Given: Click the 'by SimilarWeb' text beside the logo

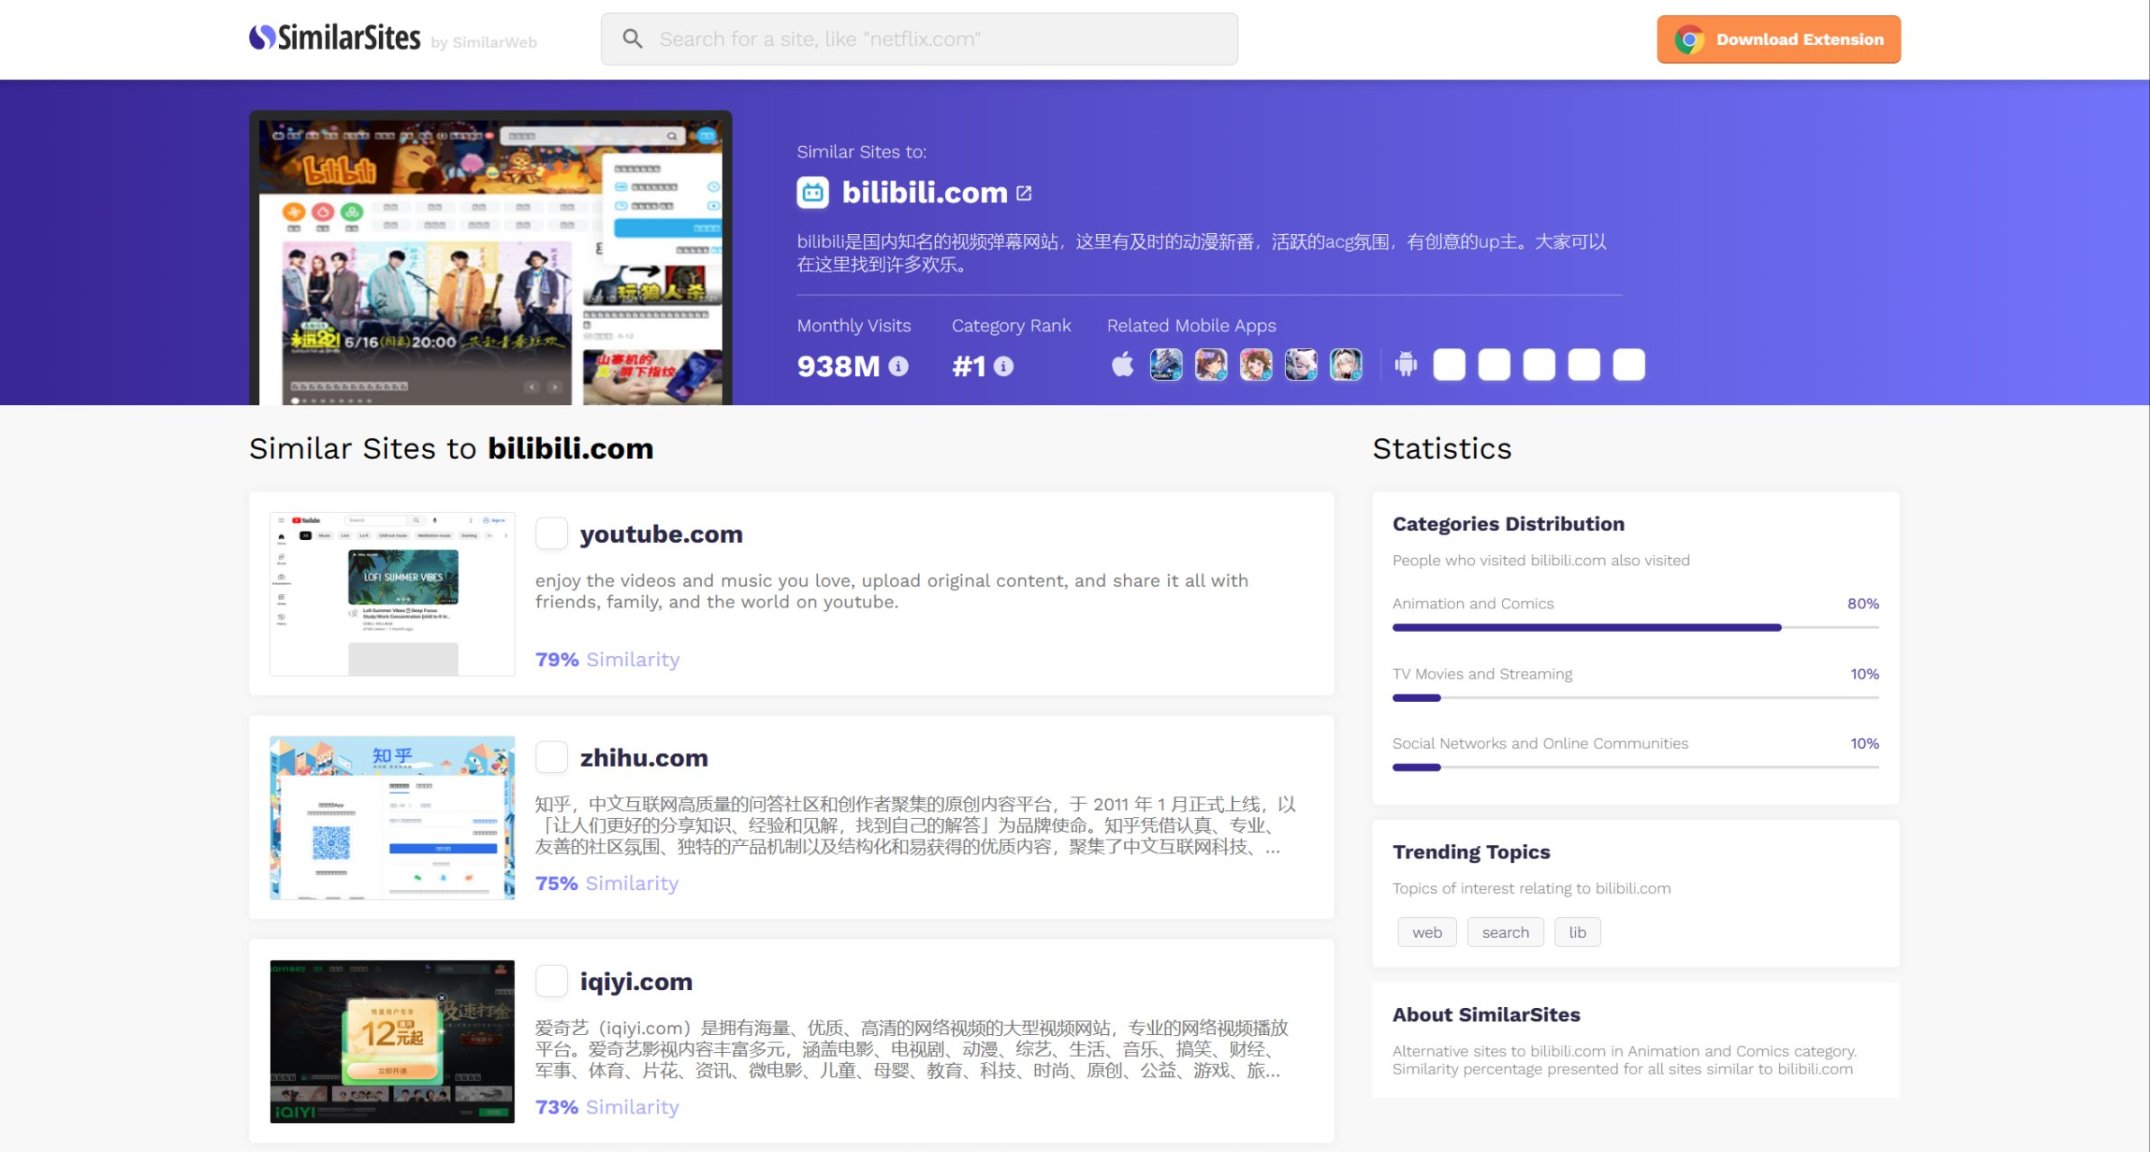Looking at the screenshot, I should (484, 42).
